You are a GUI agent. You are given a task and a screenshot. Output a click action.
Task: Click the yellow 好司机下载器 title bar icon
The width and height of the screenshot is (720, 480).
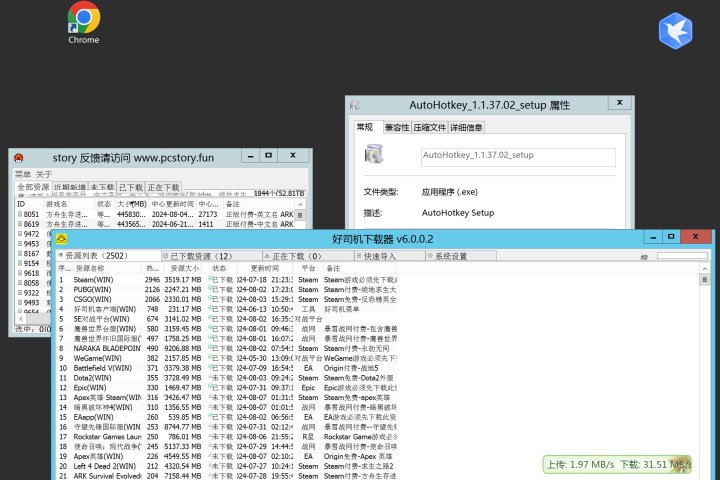(x=62, y=239)
